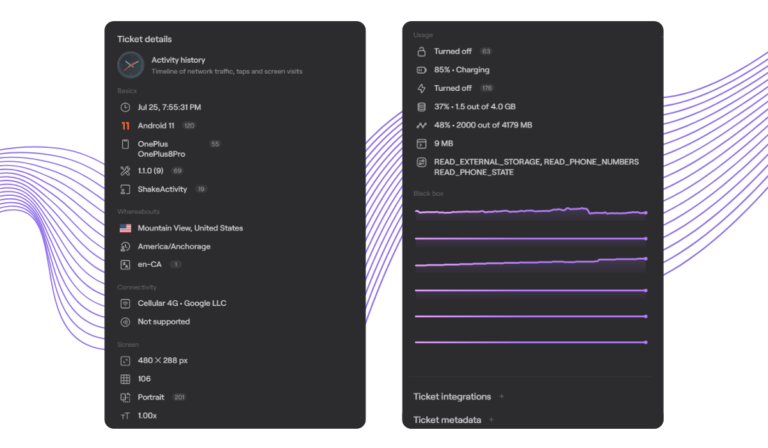This screenshot has width=768, height=448.
Task: Click the timezone icon beside America/Anchorage
Action: pos(125,246)
